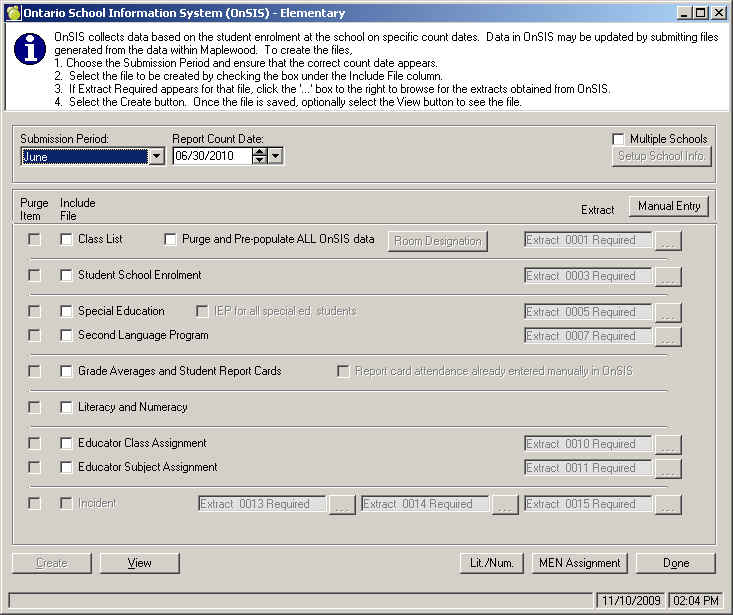Click the MEN Assignment button
The width and height of the screenshot is (733, 615).
pyautogui.click(x=579, y=563)
